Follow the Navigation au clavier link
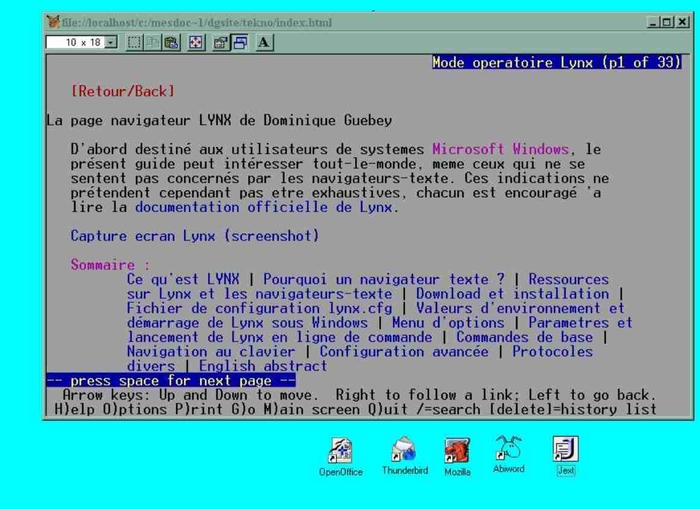 click(211, 351)
